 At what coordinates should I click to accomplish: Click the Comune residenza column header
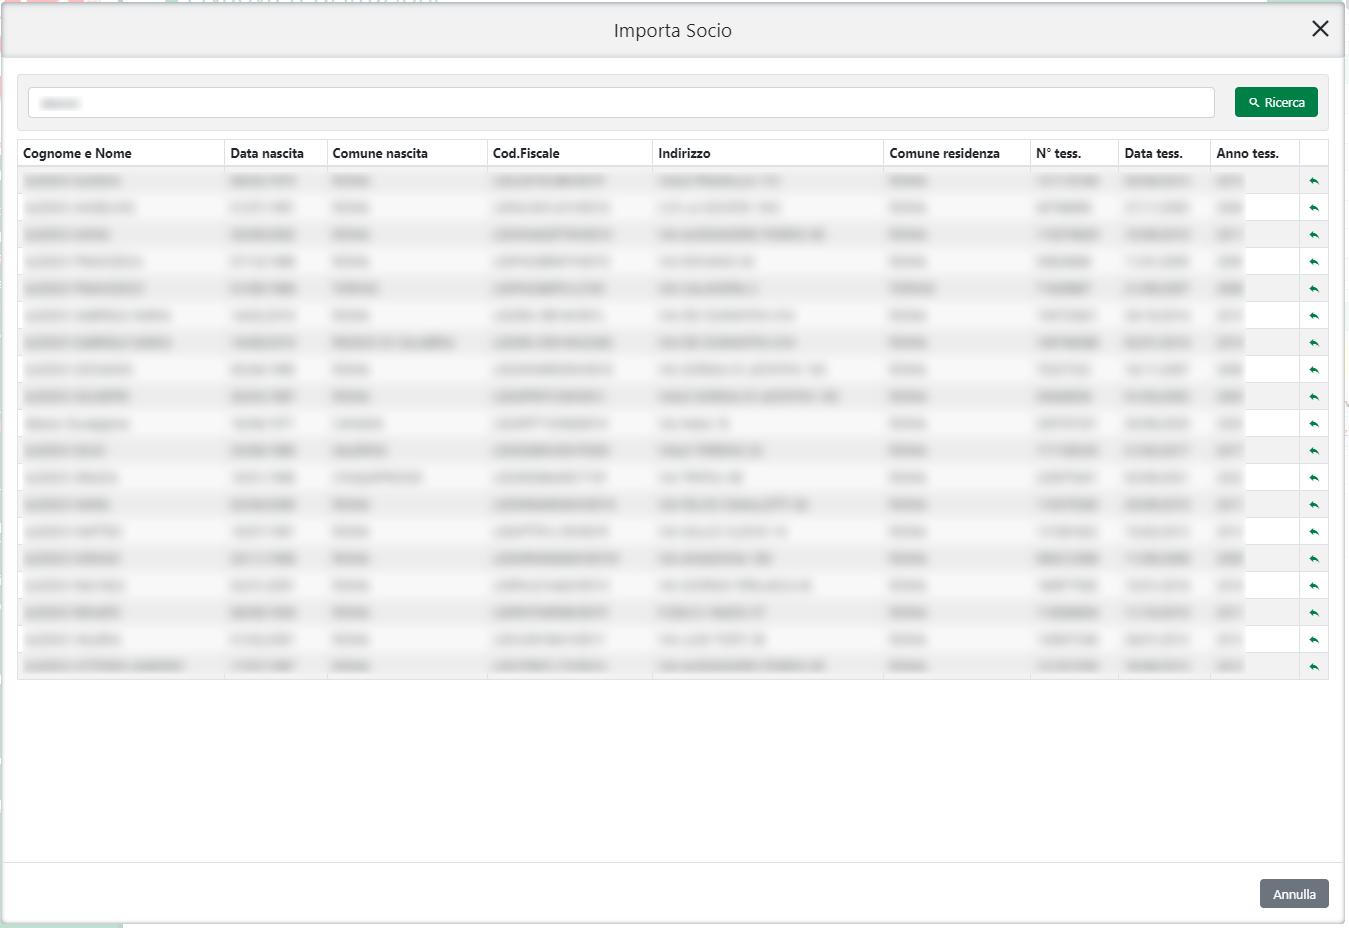point(944,153)
